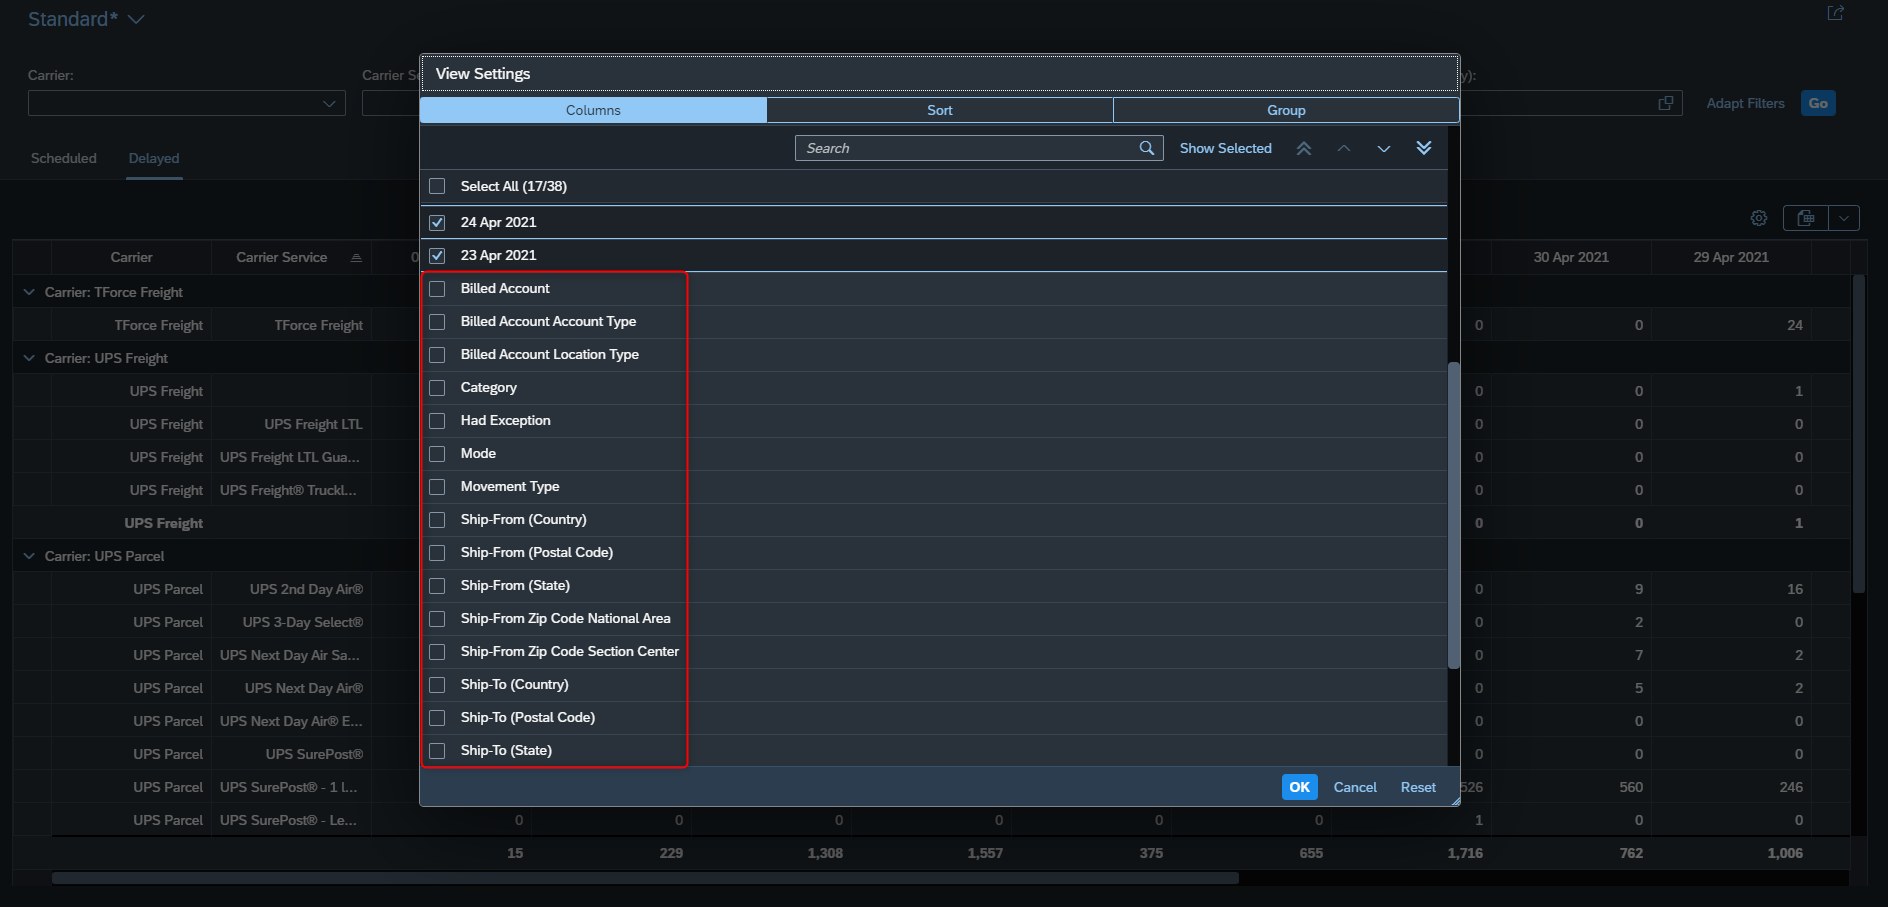
Task: Click the share icon at top right
Action: [1836, 13]
